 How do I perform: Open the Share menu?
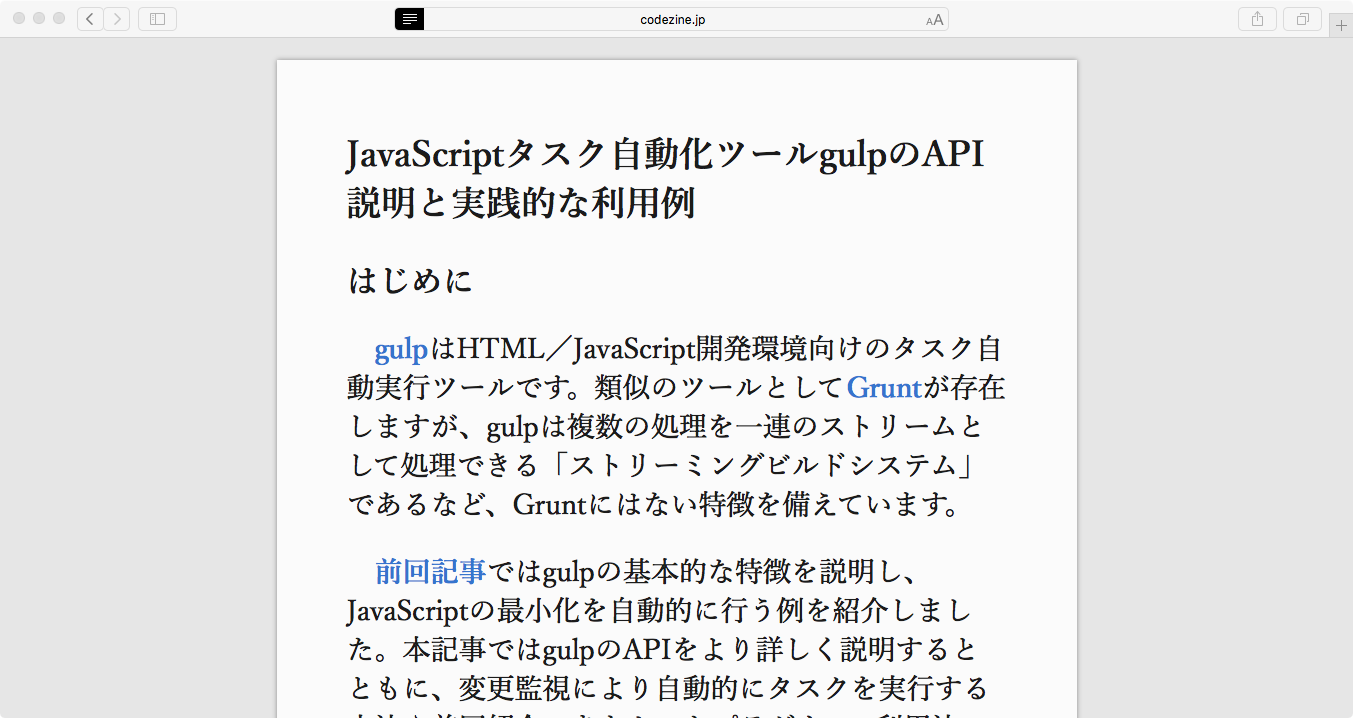(1257, 19)
